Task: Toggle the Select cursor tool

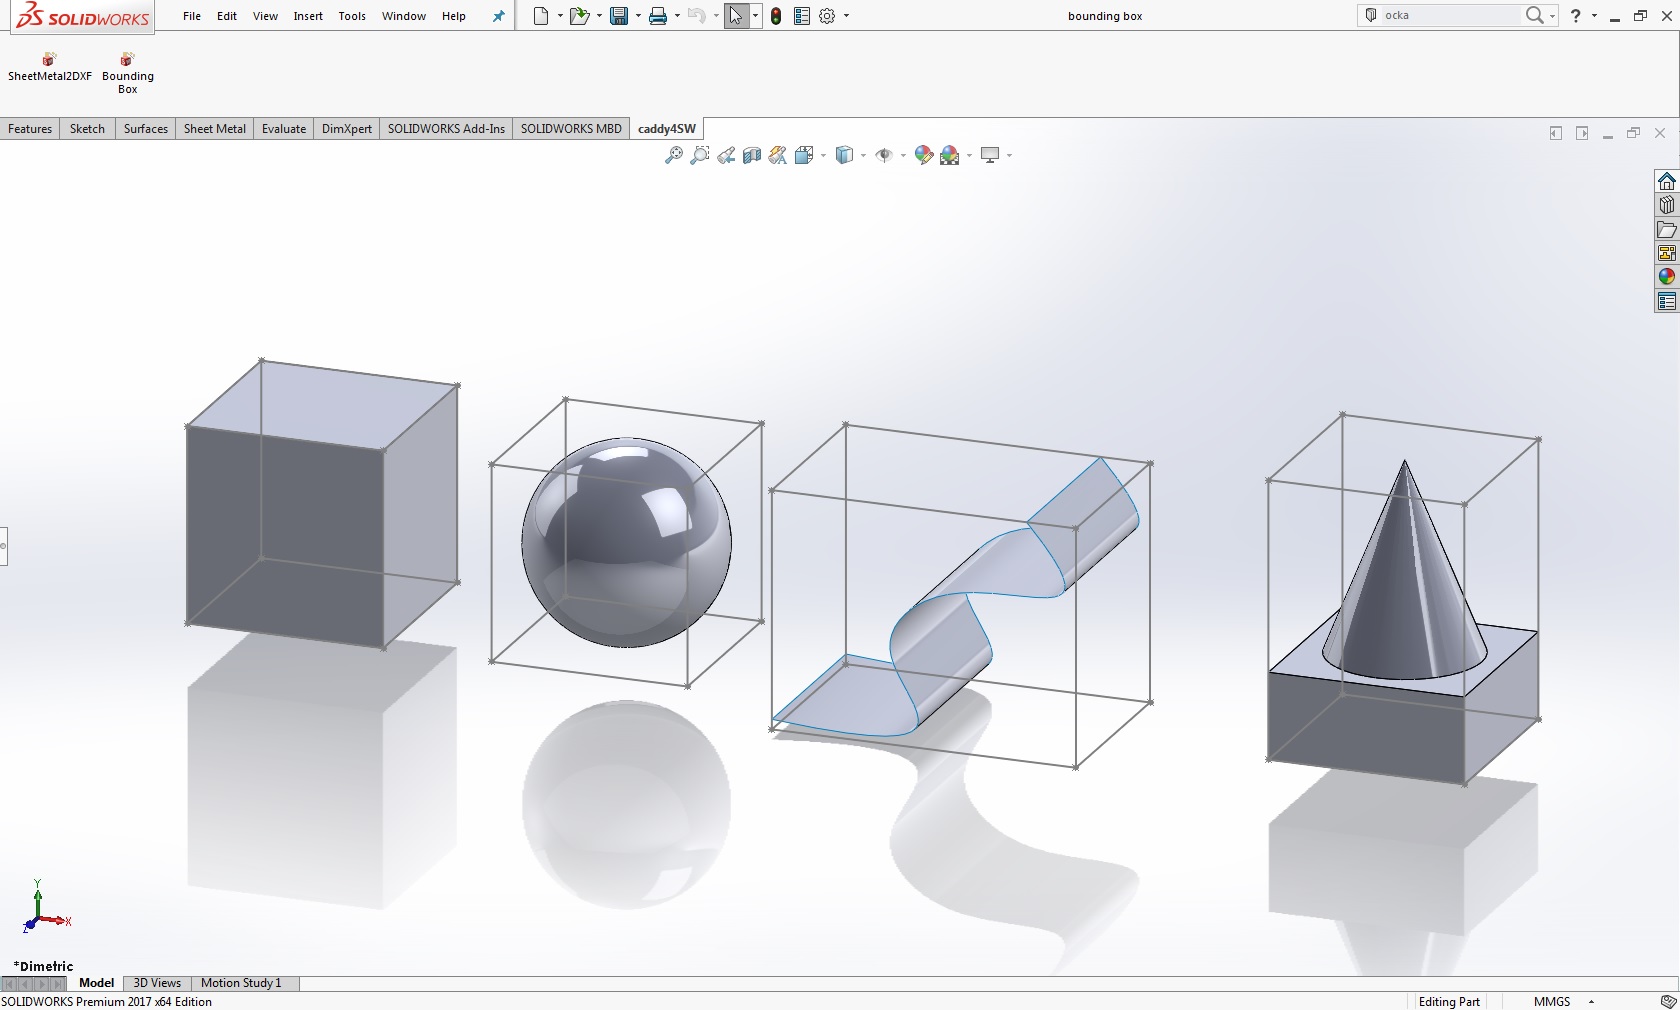Action: click(735, 16)
